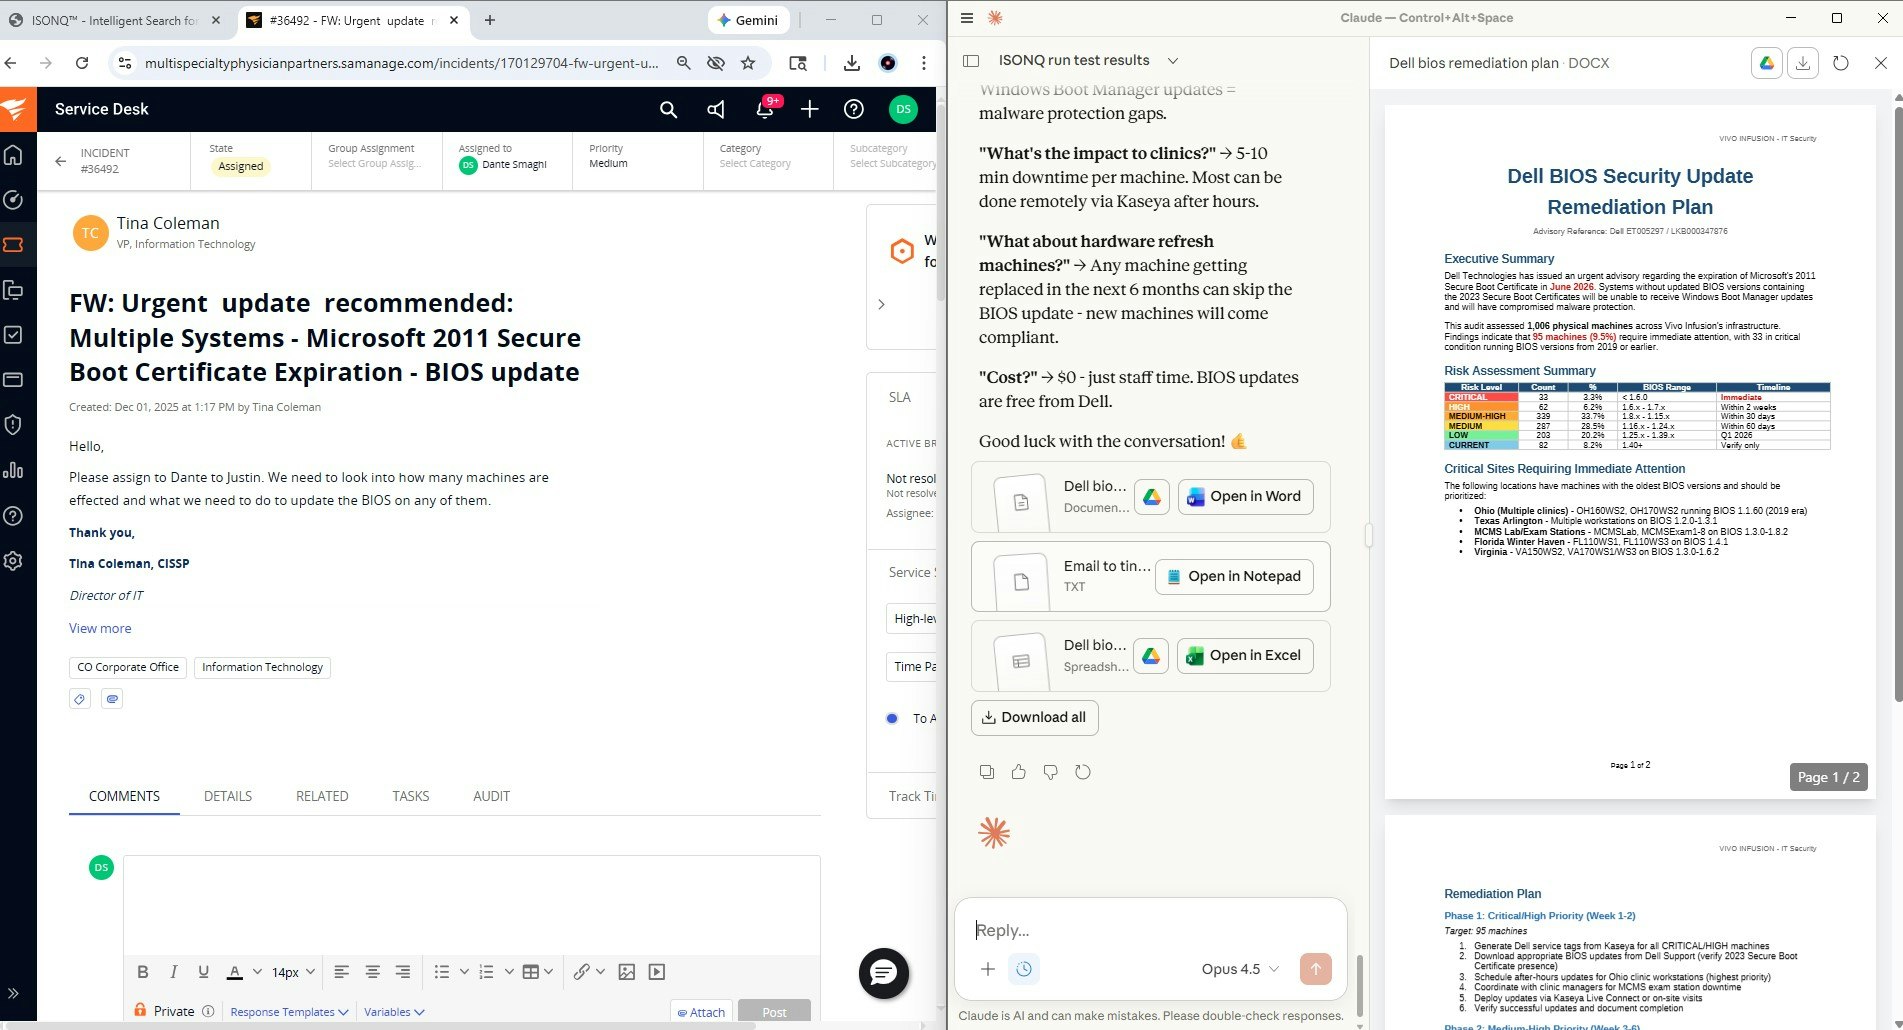Go to Home in the Service Desk sidebar
The image size is (1903, 1030).
(13, 155)
